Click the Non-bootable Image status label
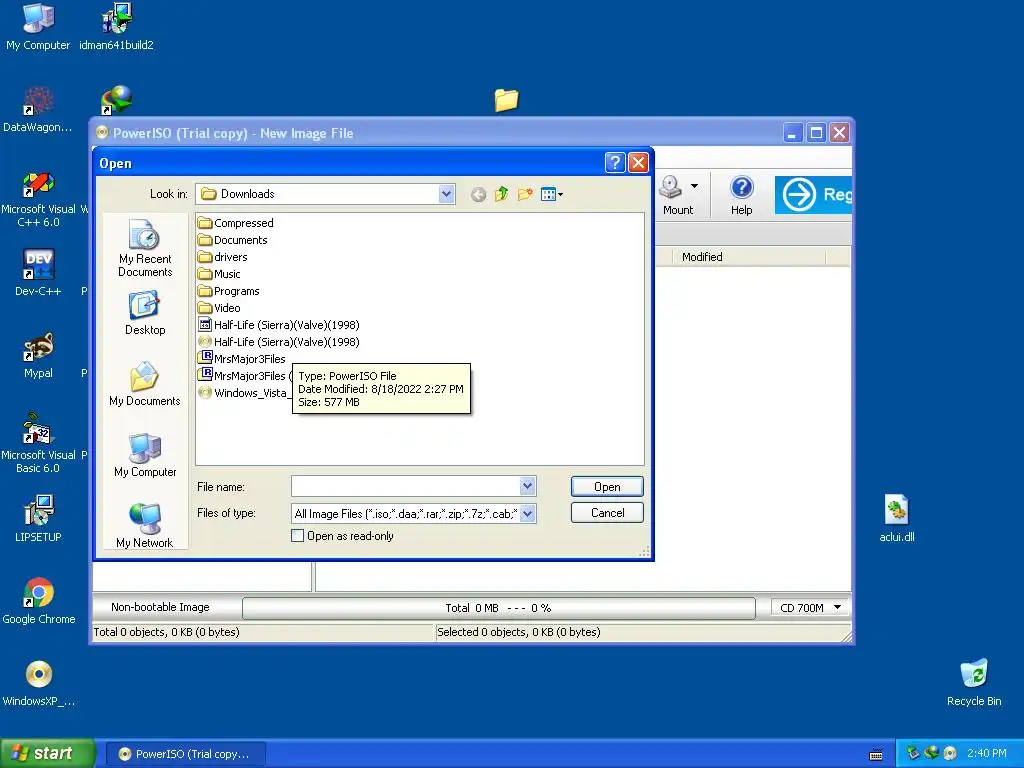The width and height of the screenshot is (1024, 768). (160, 607)
